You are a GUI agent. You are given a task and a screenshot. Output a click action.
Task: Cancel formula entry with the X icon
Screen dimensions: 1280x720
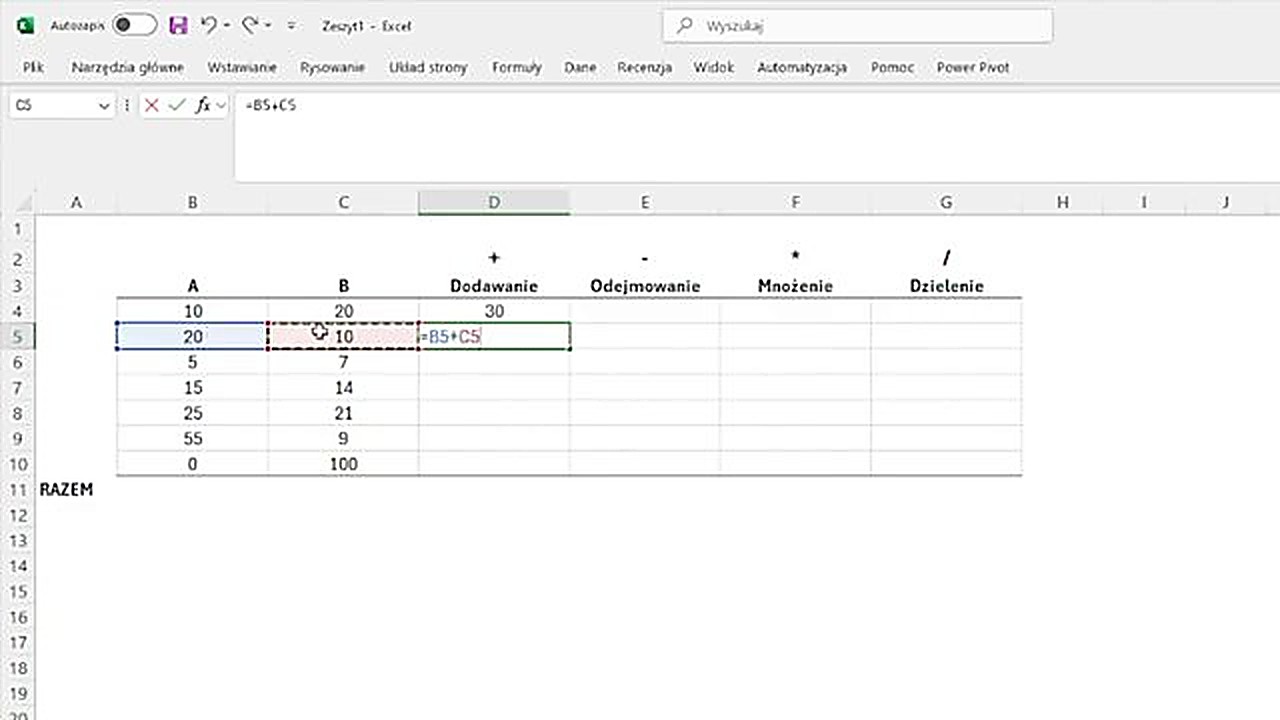(x=151, y=105)
